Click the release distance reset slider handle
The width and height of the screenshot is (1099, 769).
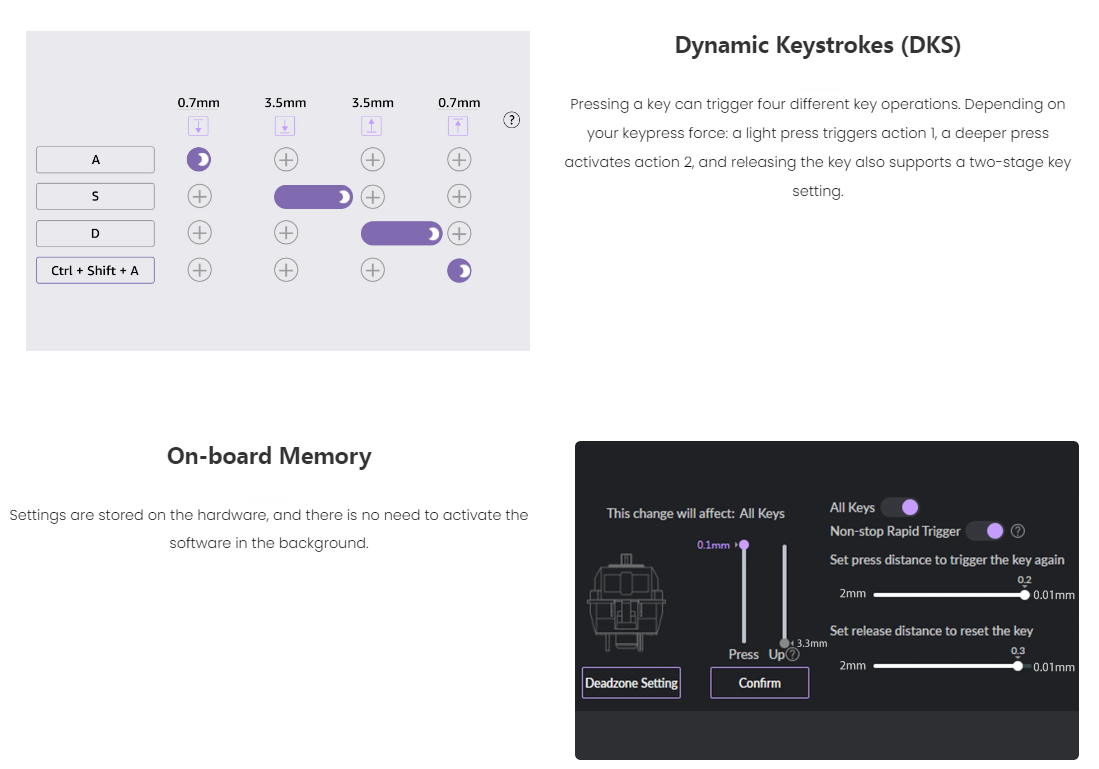click(x=1018, y=666)
